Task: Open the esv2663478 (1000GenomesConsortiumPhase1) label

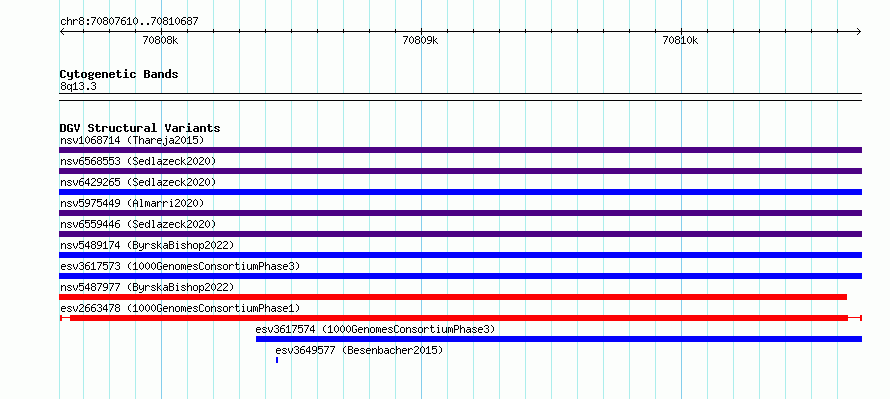Action: point(180,308)
